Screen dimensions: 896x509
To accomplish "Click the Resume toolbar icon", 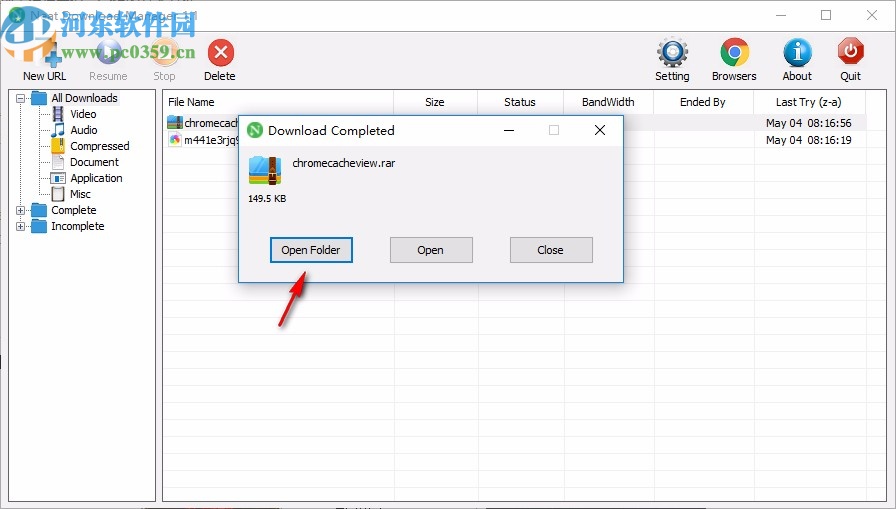I will [108, 52].
